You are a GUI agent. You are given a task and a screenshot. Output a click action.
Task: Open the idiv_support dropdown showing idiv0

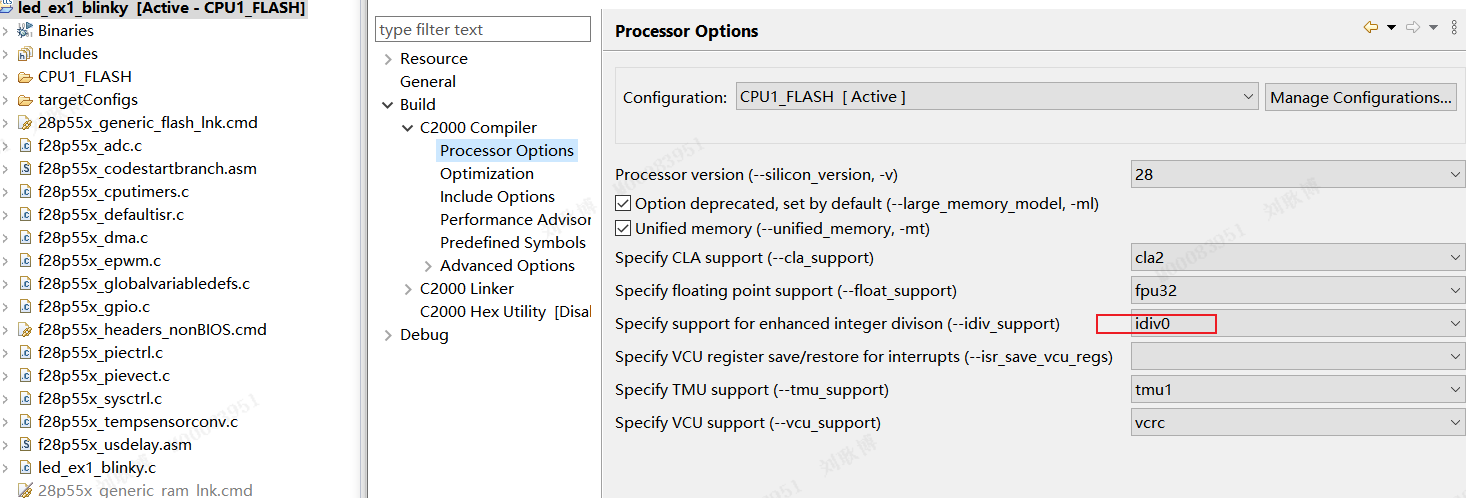[1298, 324]
